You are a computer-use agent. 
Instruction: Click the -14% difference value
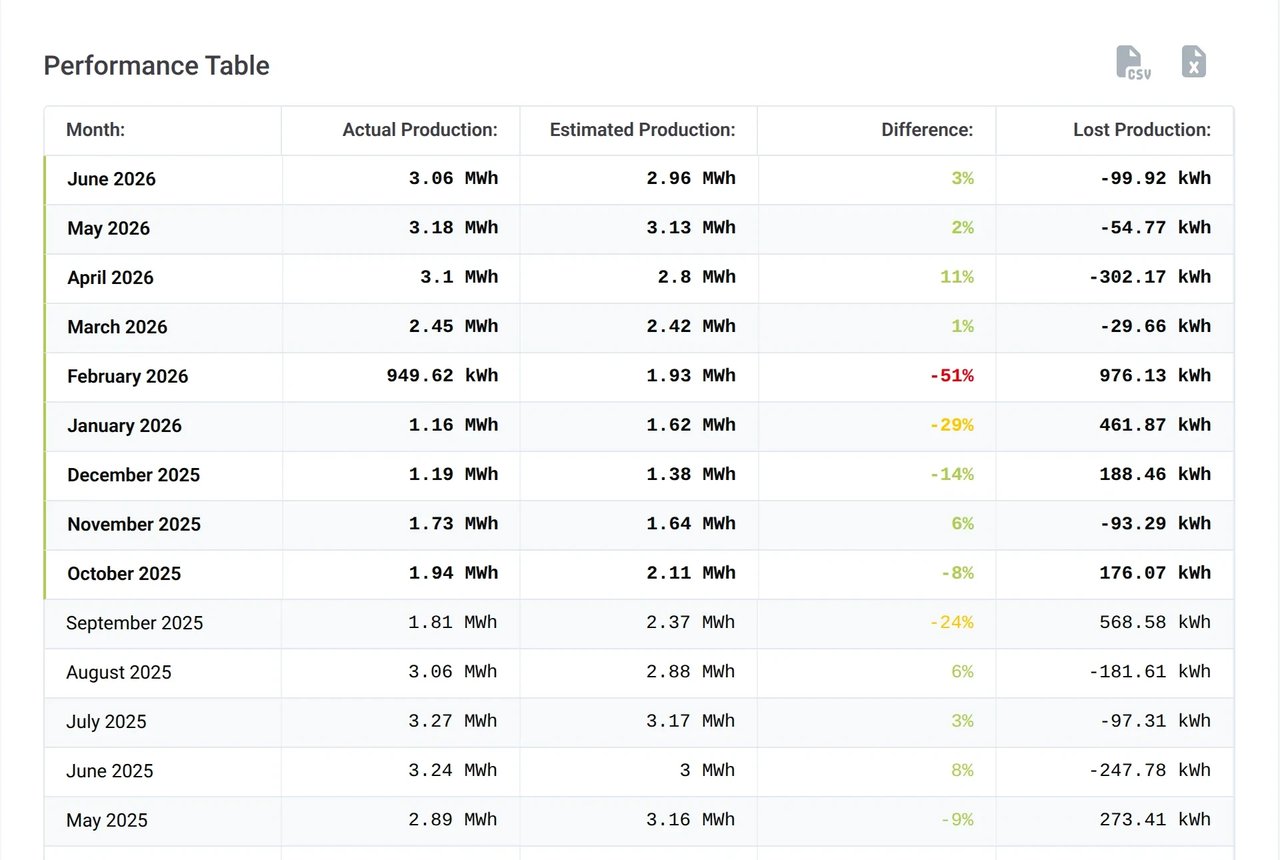[952, 474]
